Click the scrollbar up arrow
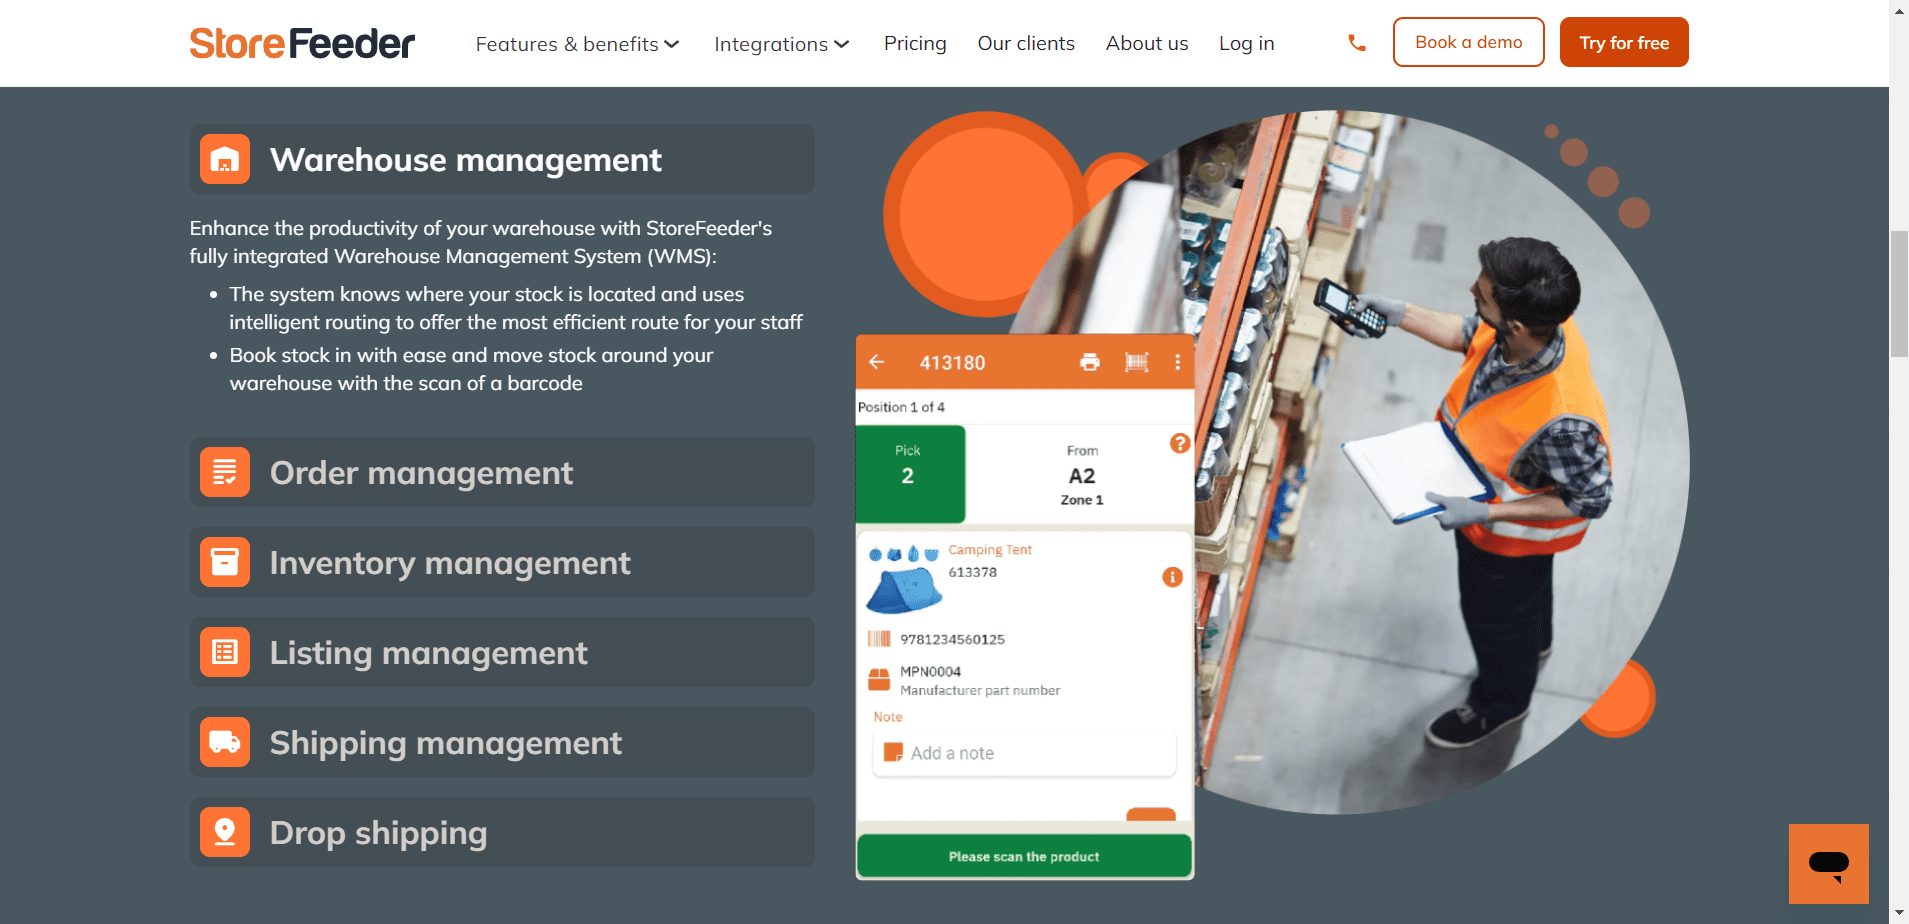This screenshot has height=924, width=1909. coord(1899,9)
